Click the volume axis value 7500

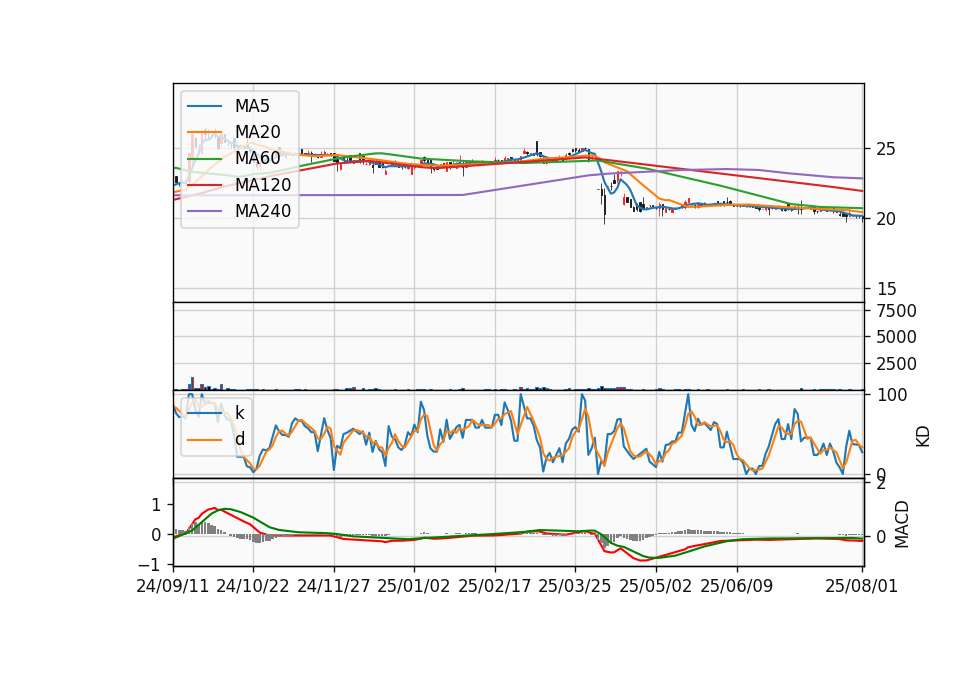[x=896, y=311]
